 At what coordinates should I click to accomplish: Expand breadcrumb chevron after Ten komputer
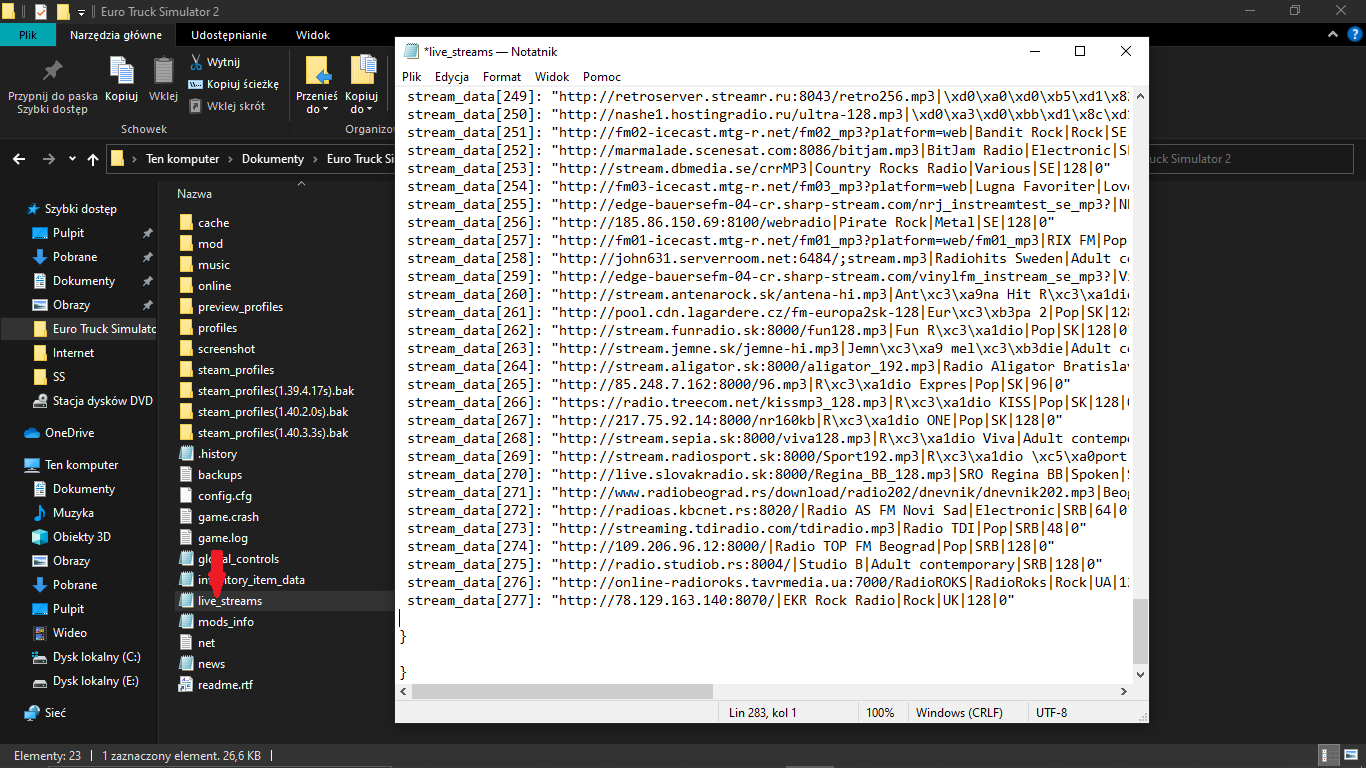point(229,159)
